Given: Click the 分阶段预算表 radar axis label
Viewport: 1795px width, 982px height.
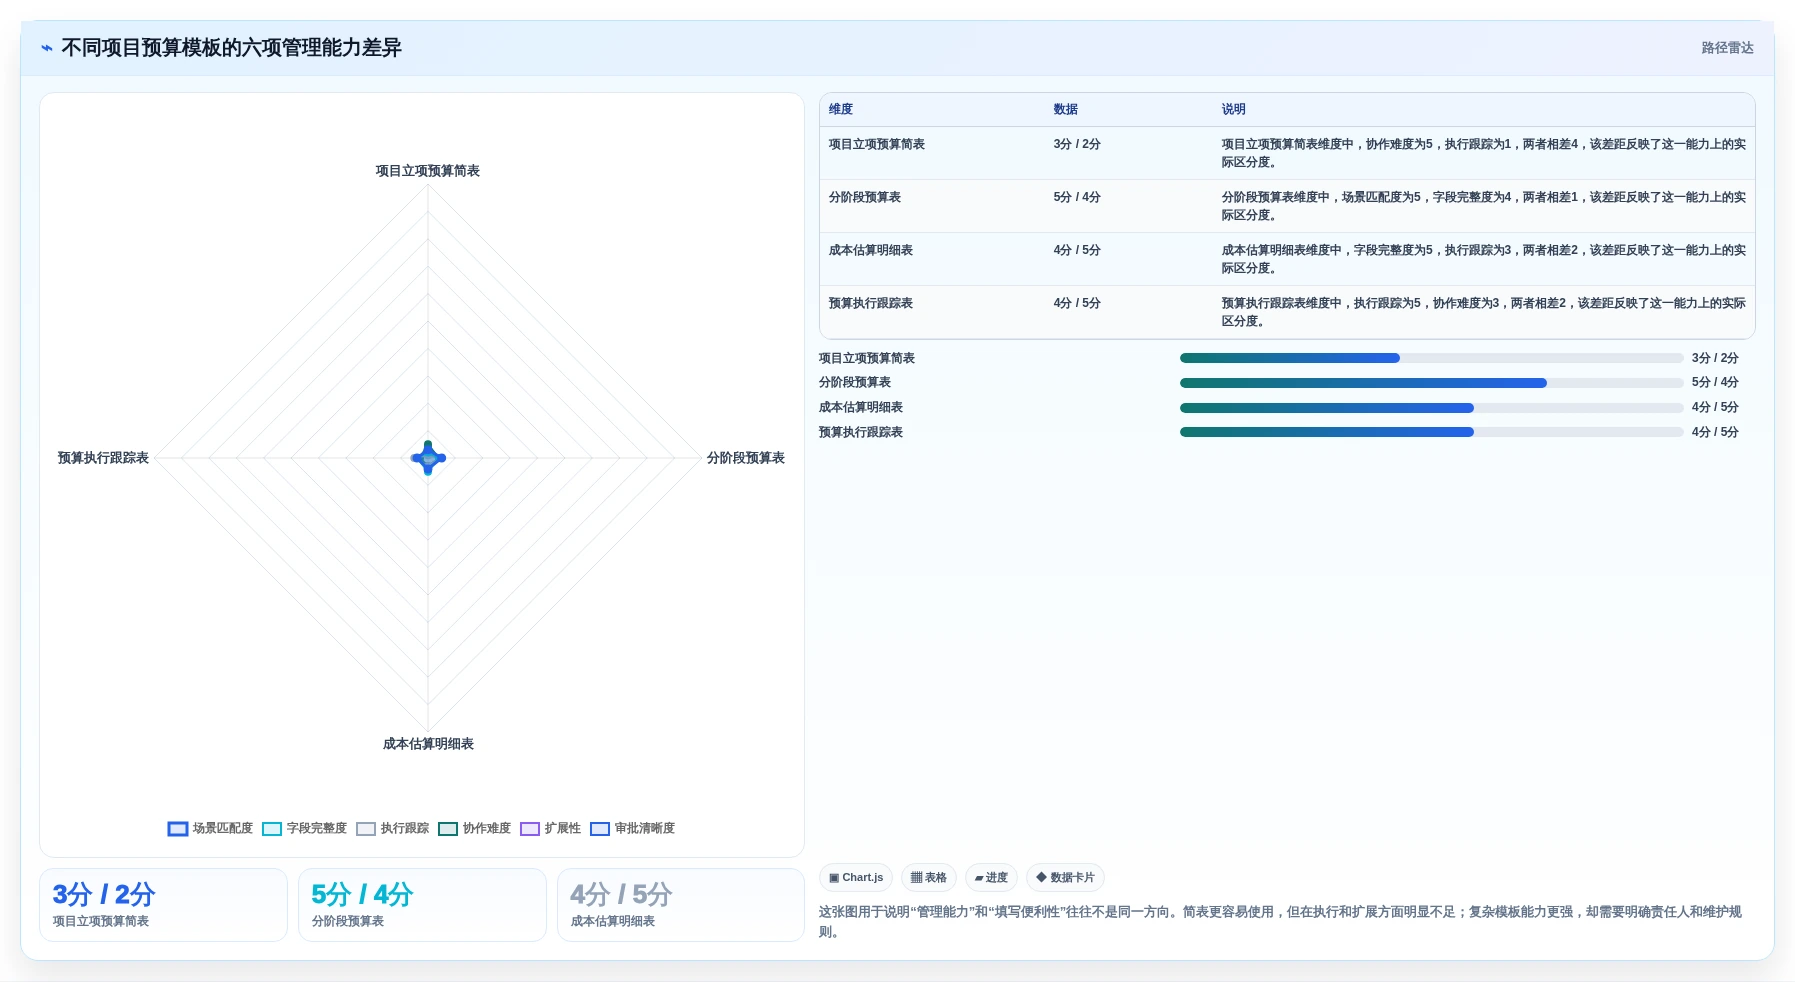Looking at the screenshot, I should tap(746, 458).
